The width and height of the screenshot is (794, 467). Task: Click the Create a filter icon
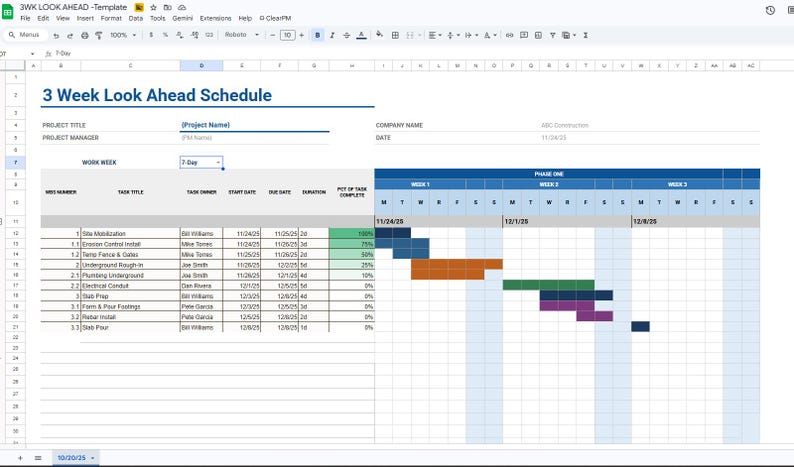(552, 35)
